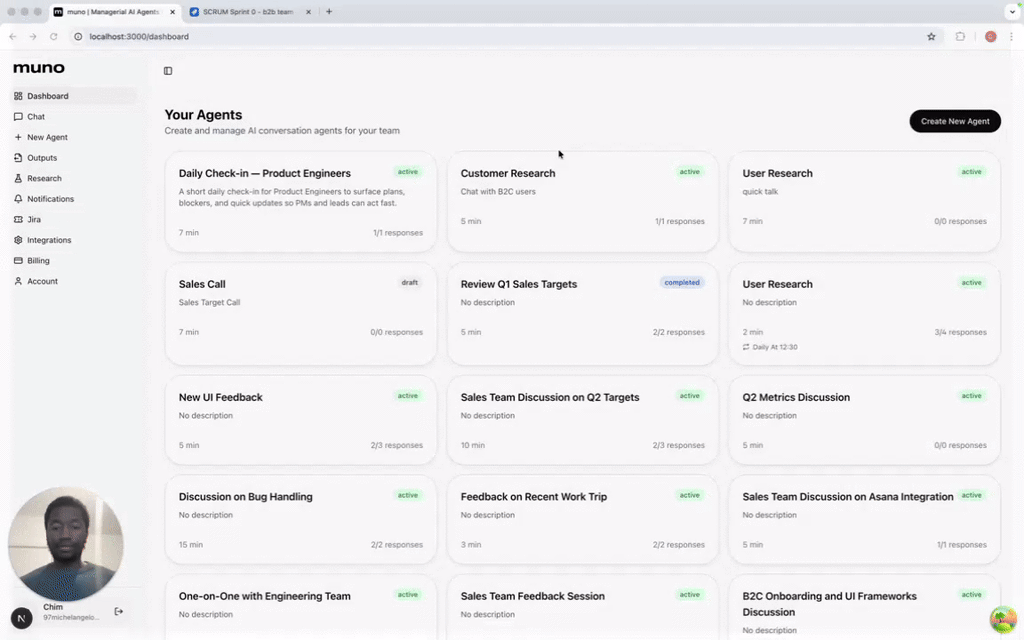Click the logout icon beside Chim
Viewport: 1024px width, 640px height.
click(119, 611)
